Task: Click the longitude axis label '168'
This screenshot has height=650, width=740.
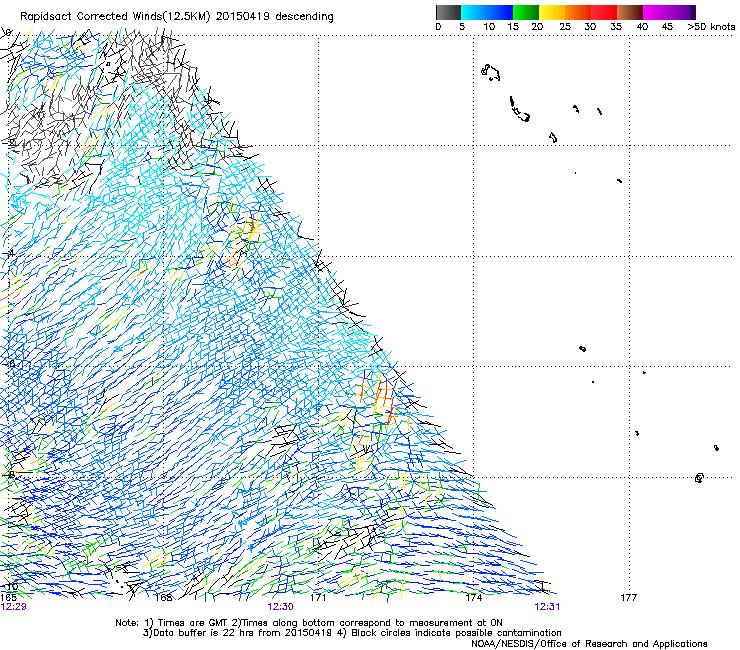Action: click(164, 598)
